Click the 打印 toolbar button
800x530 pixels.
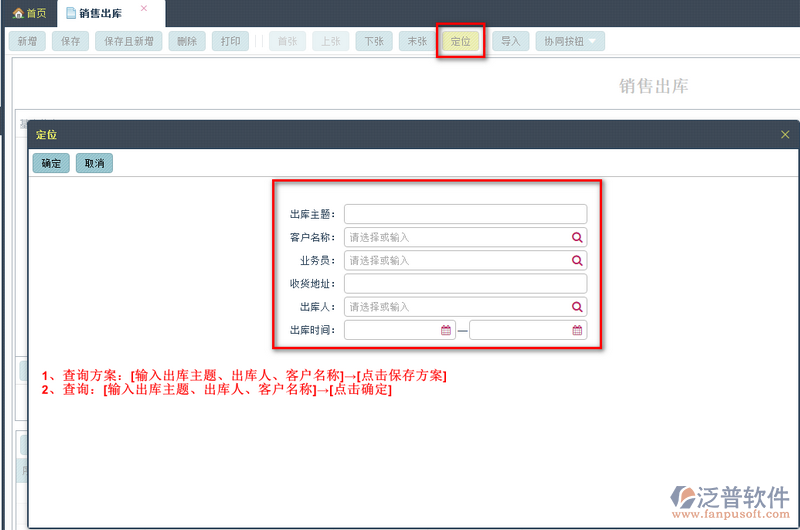pyautogui.click(x=230, y=41)
